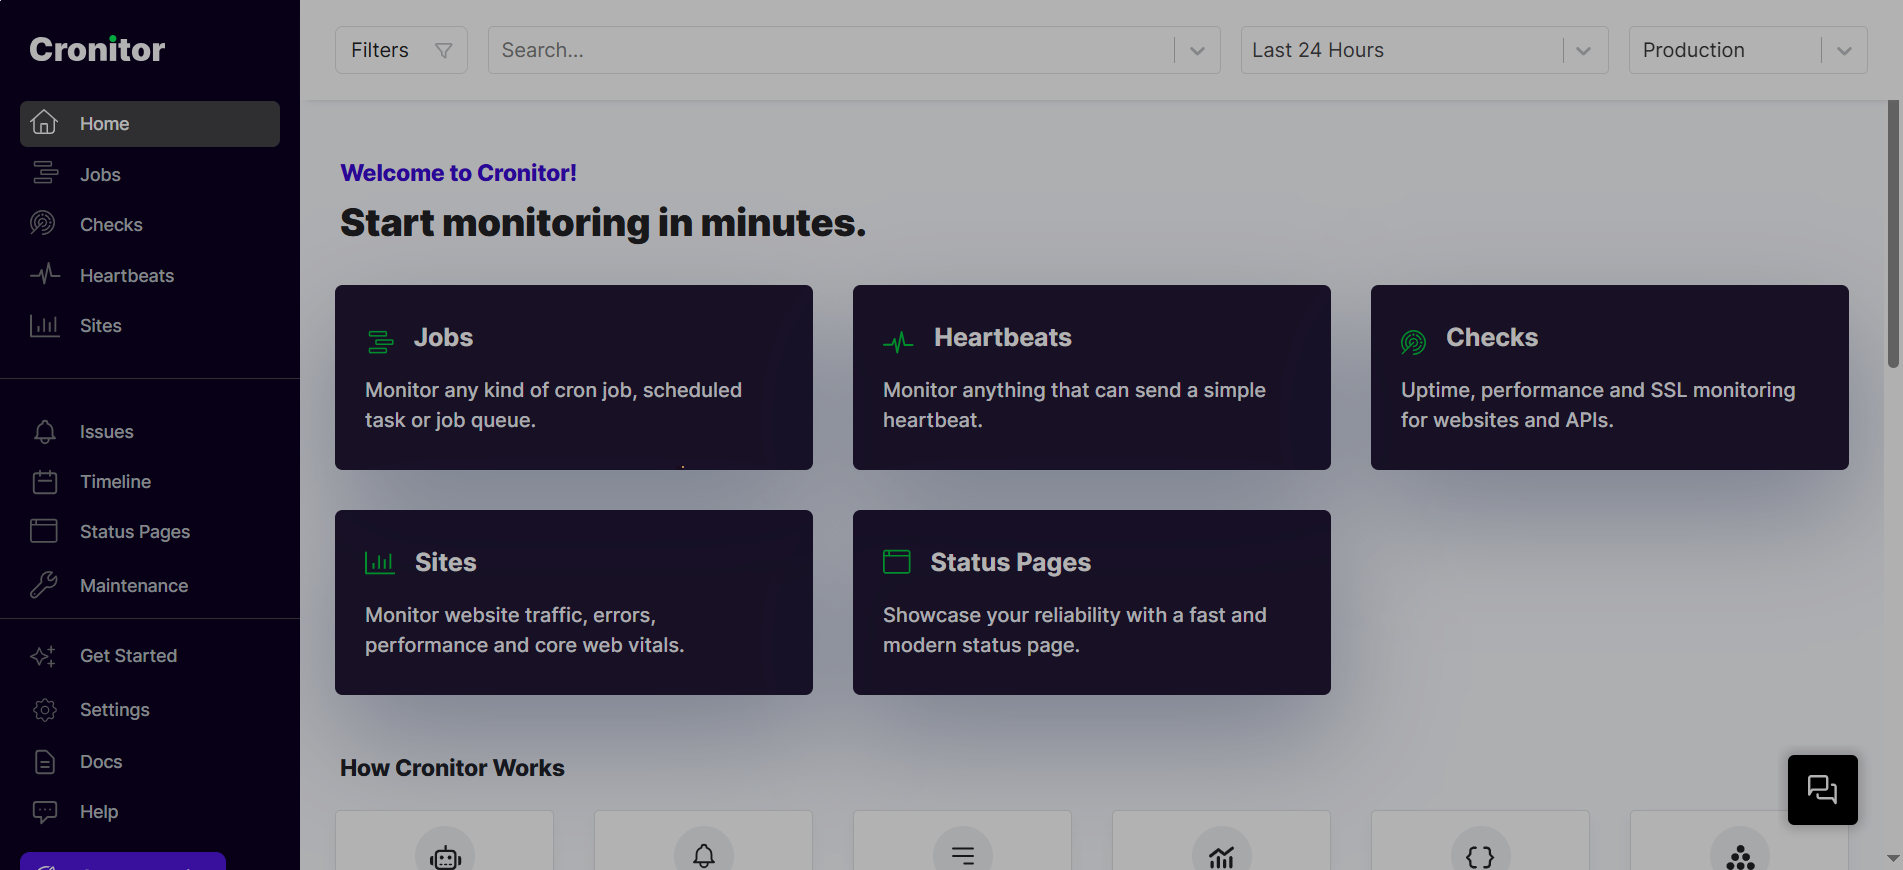Click the Status Pages card title
Viewport: 1903px width, 870px height.
pos(1010,562)
